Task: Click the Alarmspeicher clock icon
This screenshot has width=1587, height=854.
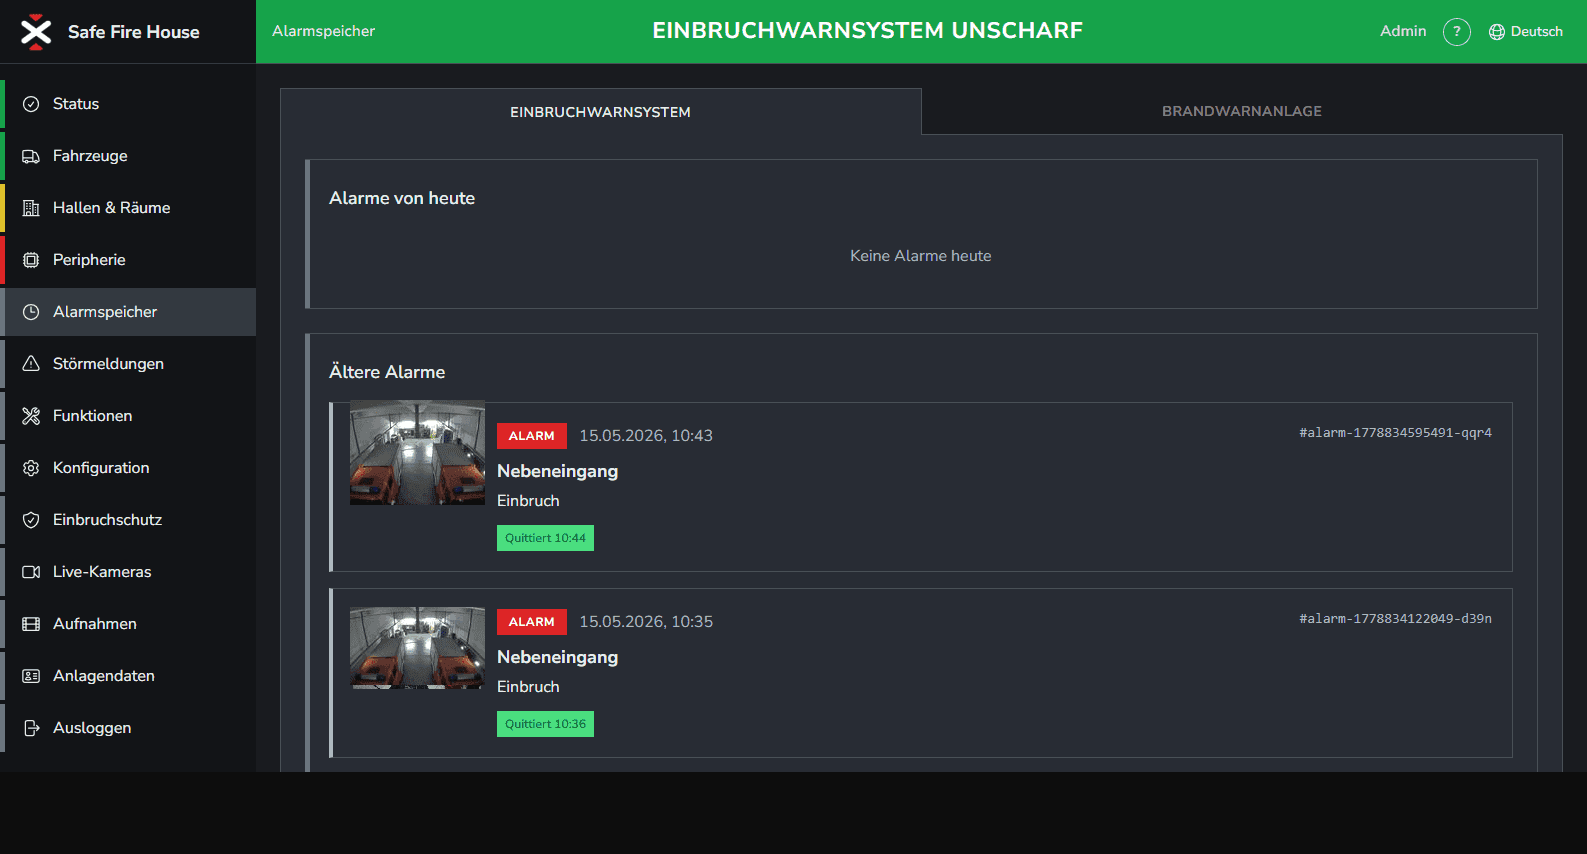Action: coord(31,312)
